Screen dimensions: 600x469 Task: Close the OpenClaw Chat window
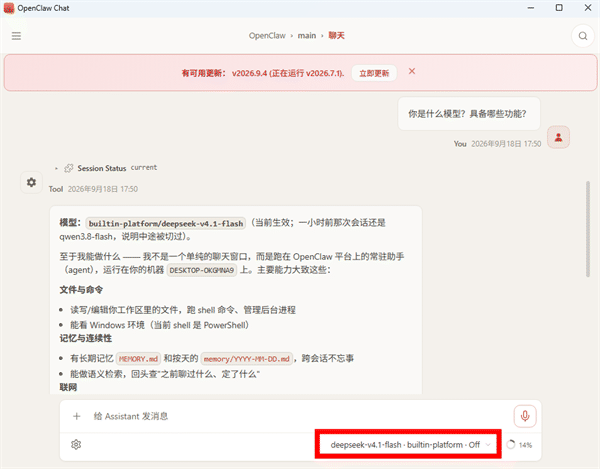(588, 8)
